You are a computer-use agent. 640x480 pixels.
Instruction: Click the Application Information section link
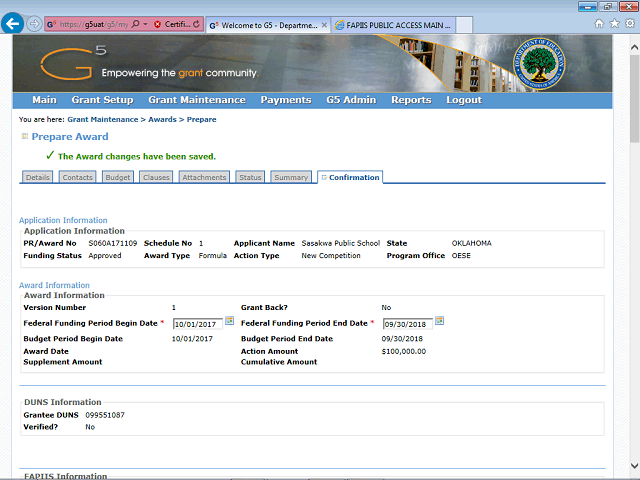(63, 220)
